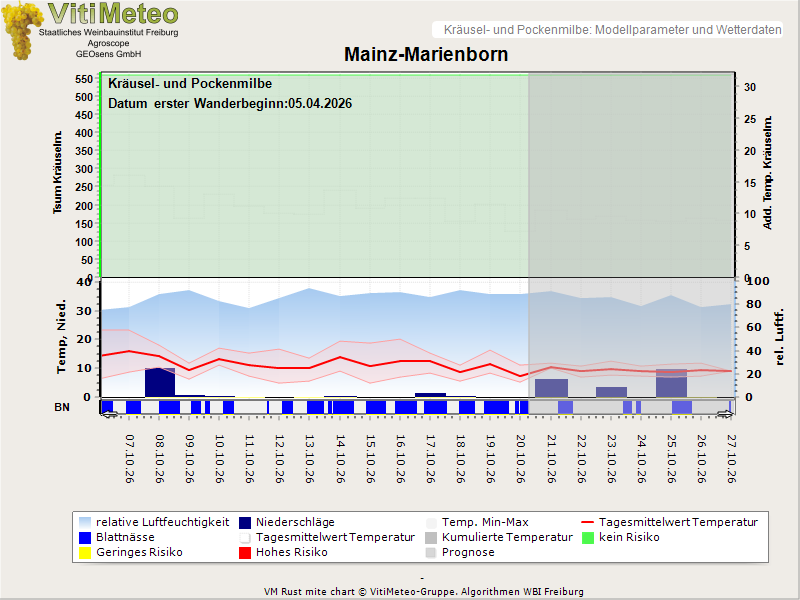Click the 'Add. Temp. Kräuselm.' axis label
This screenshot has height=600, width=800.
tap(767, 172)
